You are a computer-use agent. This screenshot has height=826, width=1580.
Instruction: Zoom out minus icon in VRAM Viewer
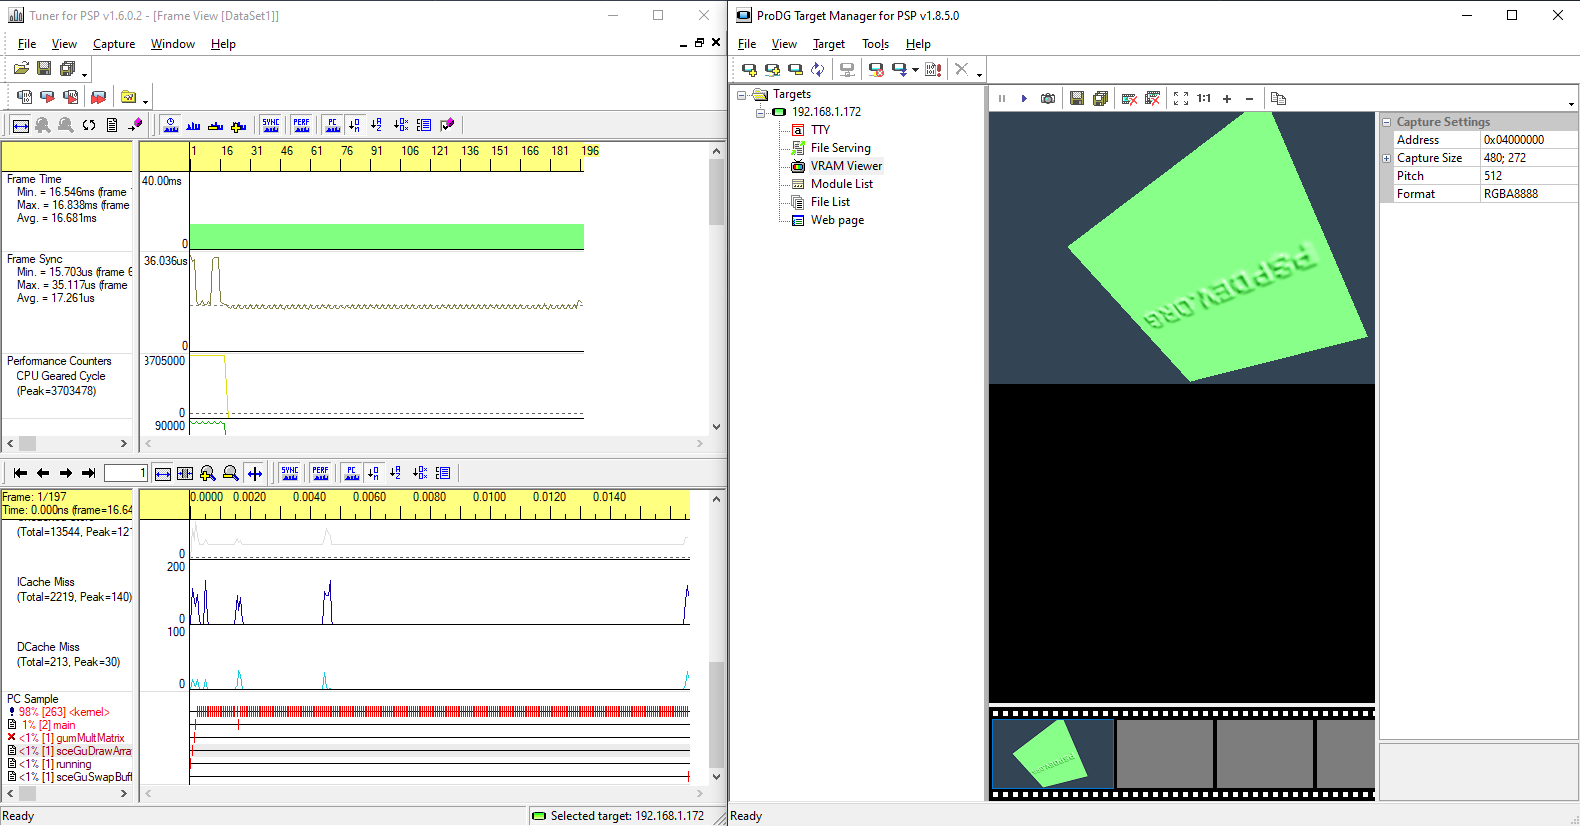(x=1250, y=98)
